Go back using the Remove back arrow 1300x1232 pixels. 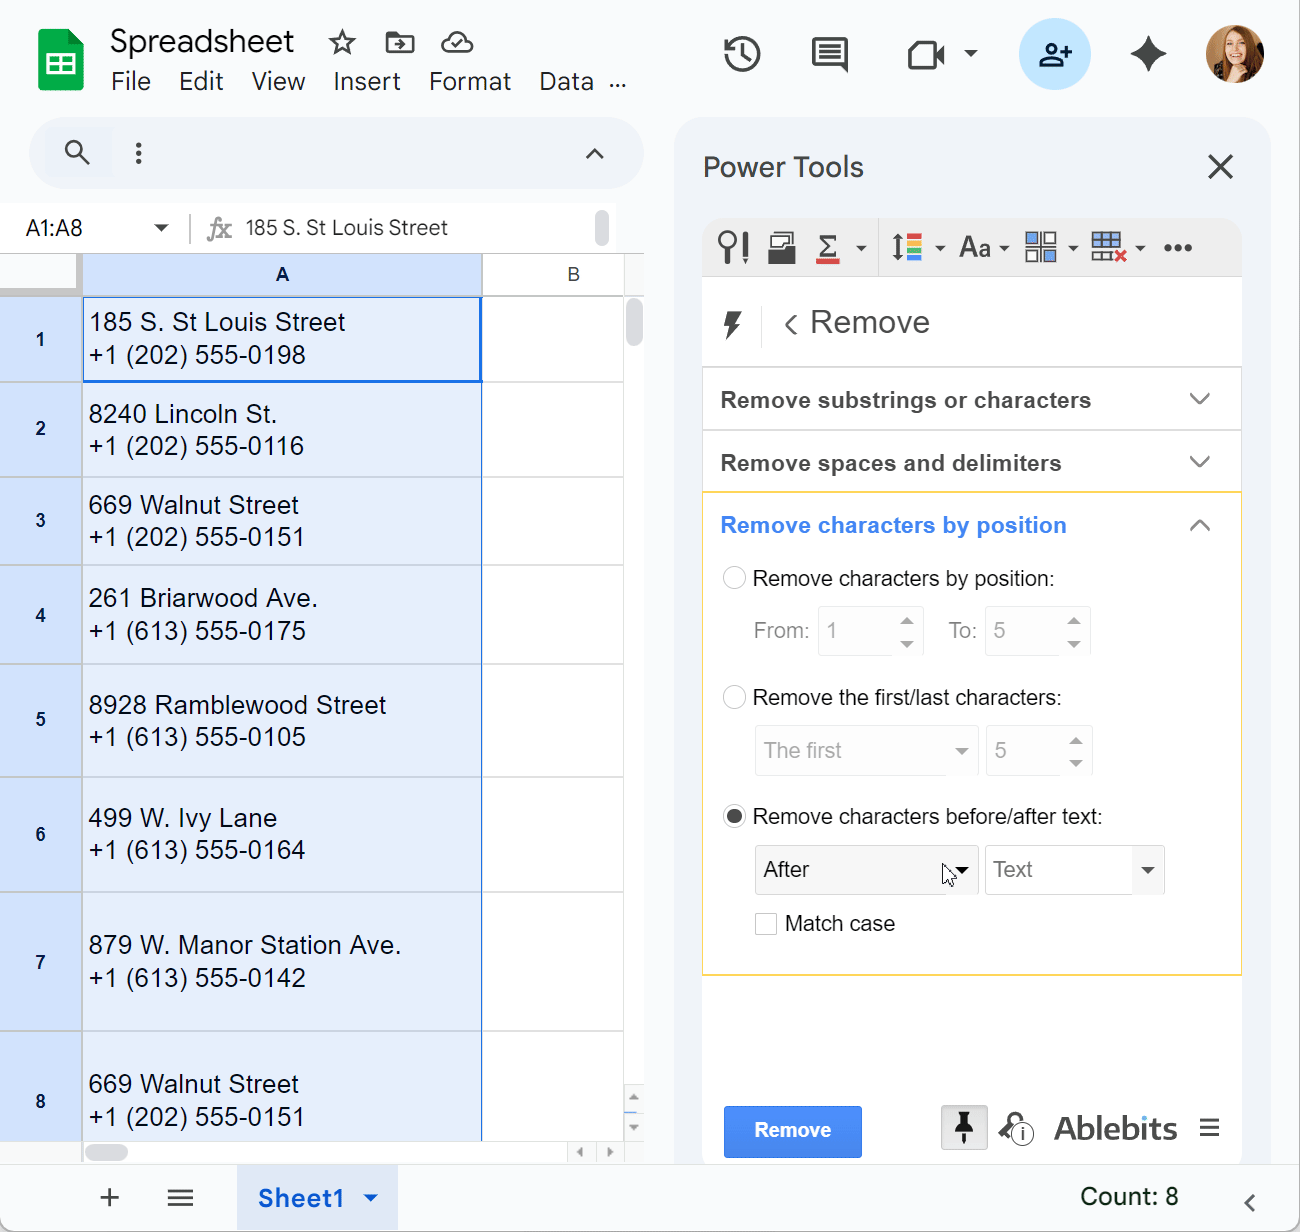click(x=789, y=322)
